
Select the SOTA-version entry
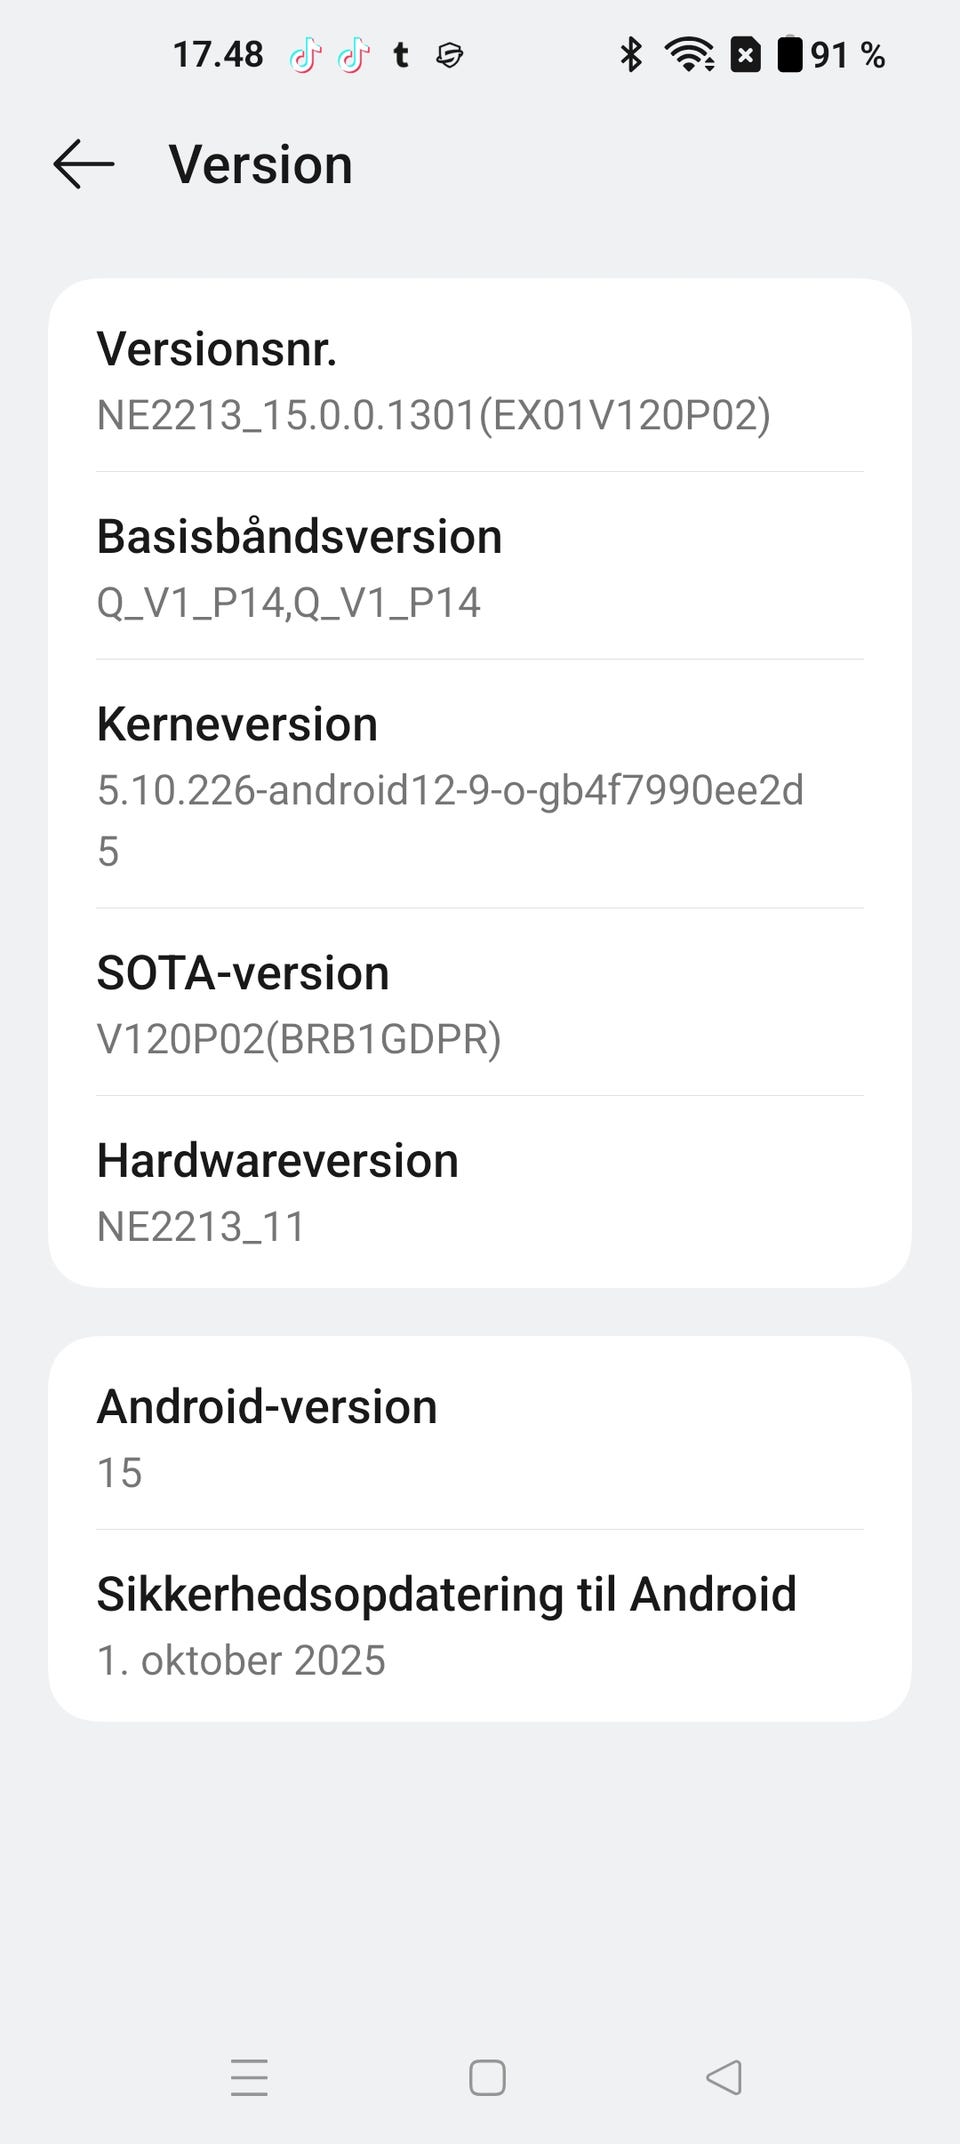click(x=480, y=1004)
